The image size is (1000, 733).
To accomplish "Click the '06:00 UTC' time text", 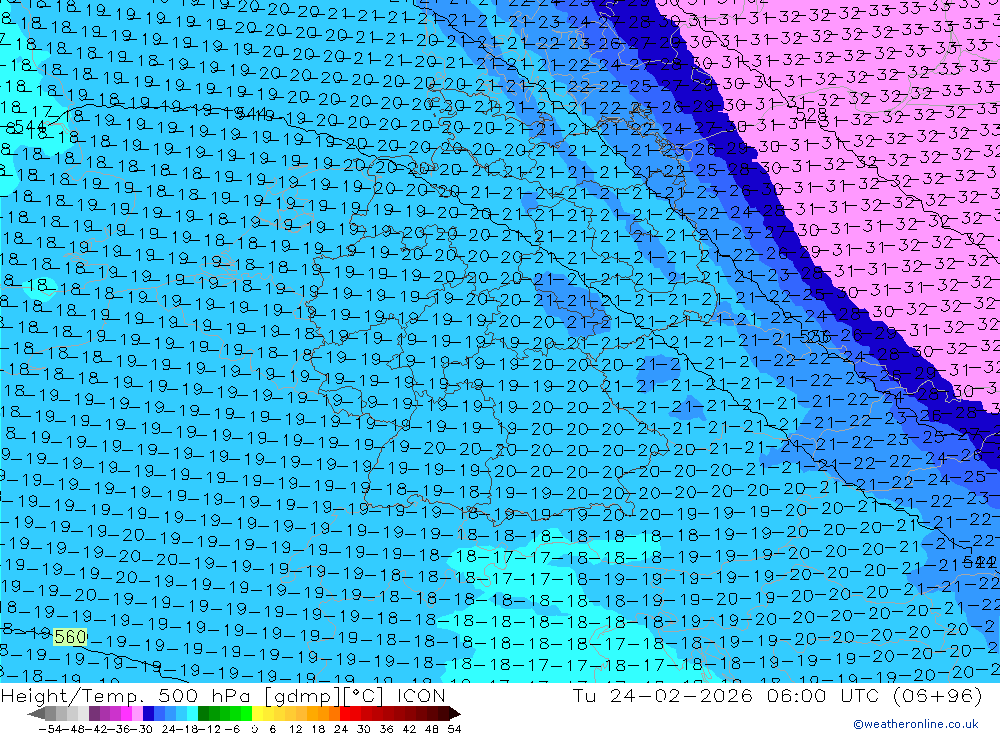I will pos(823,695).
